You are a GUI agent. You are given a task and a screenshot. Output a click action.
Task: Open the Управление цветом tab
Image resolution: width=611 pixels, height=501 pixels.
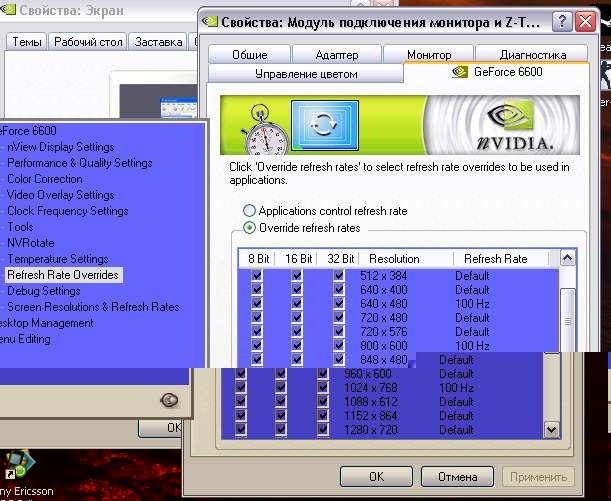tap(306, 74)
